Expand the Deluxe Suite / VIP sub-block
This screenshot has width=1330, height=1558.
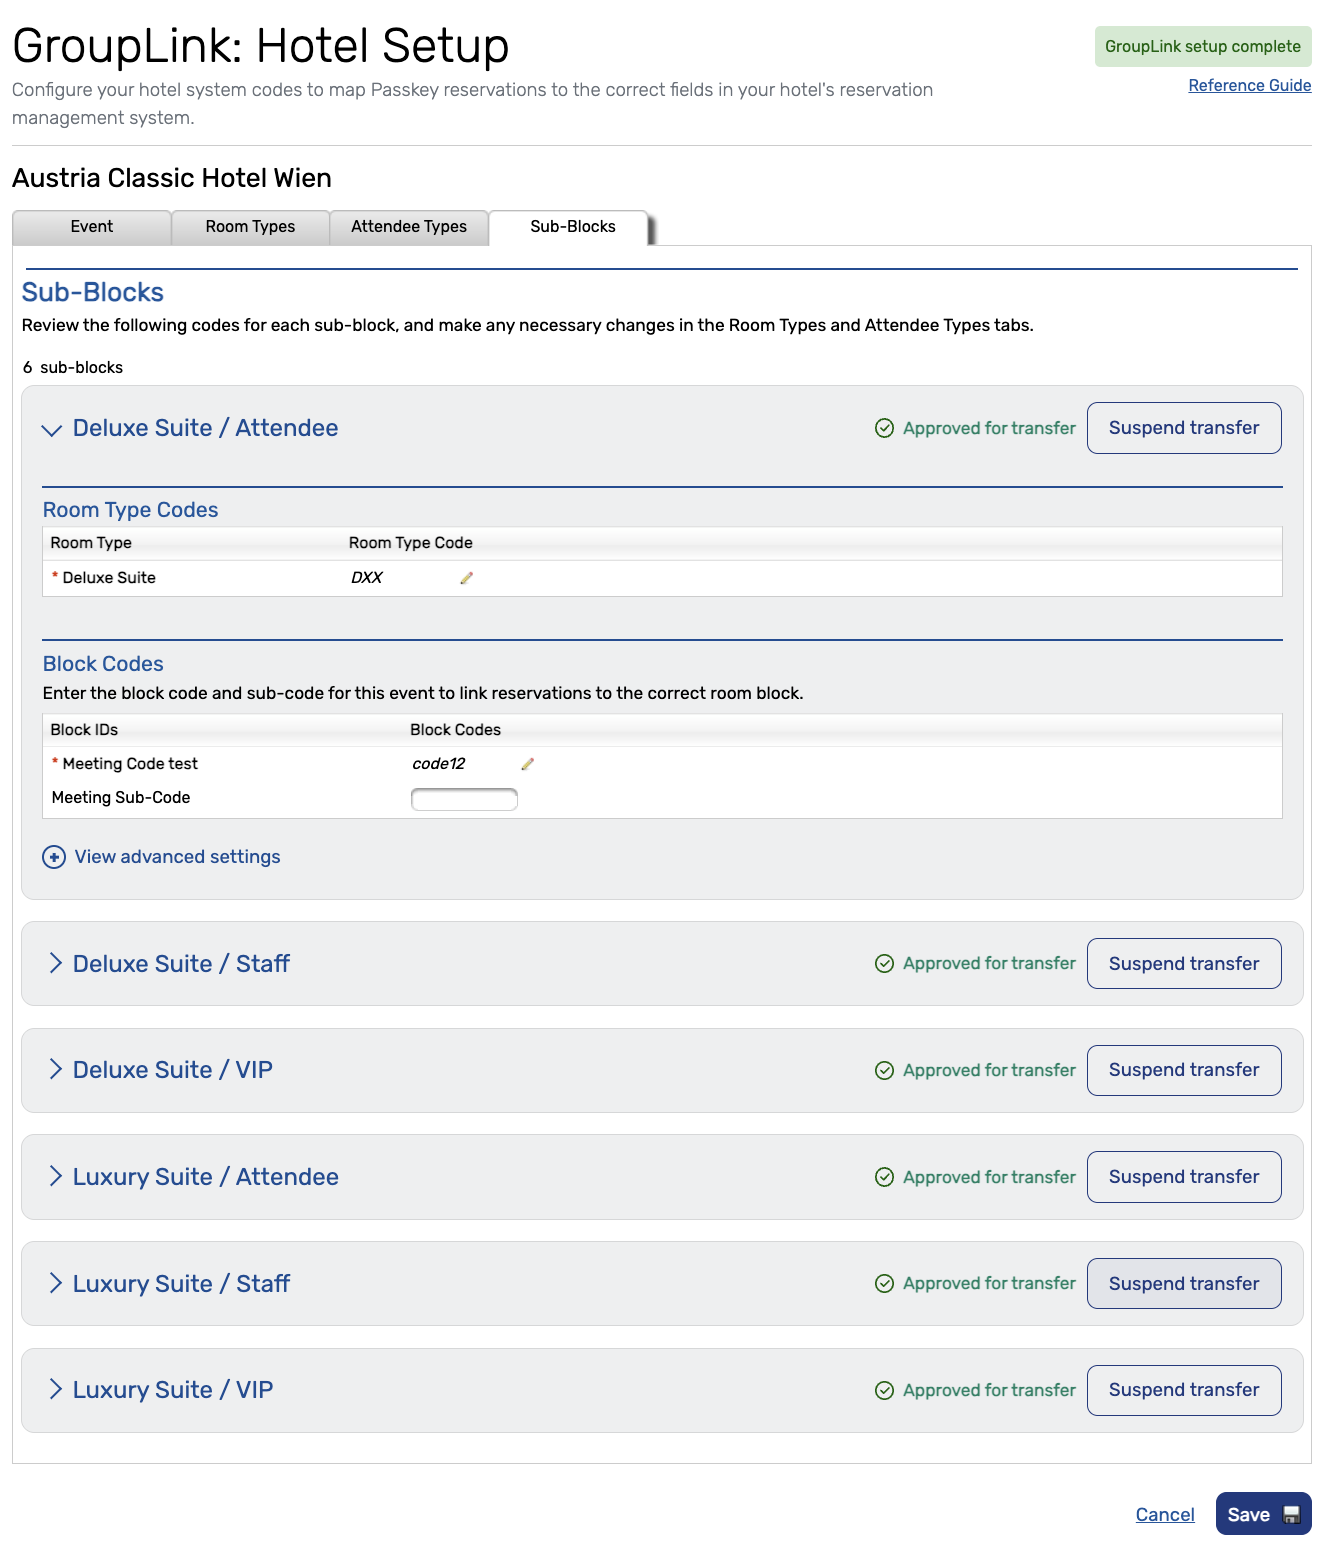pos(55,1070)
